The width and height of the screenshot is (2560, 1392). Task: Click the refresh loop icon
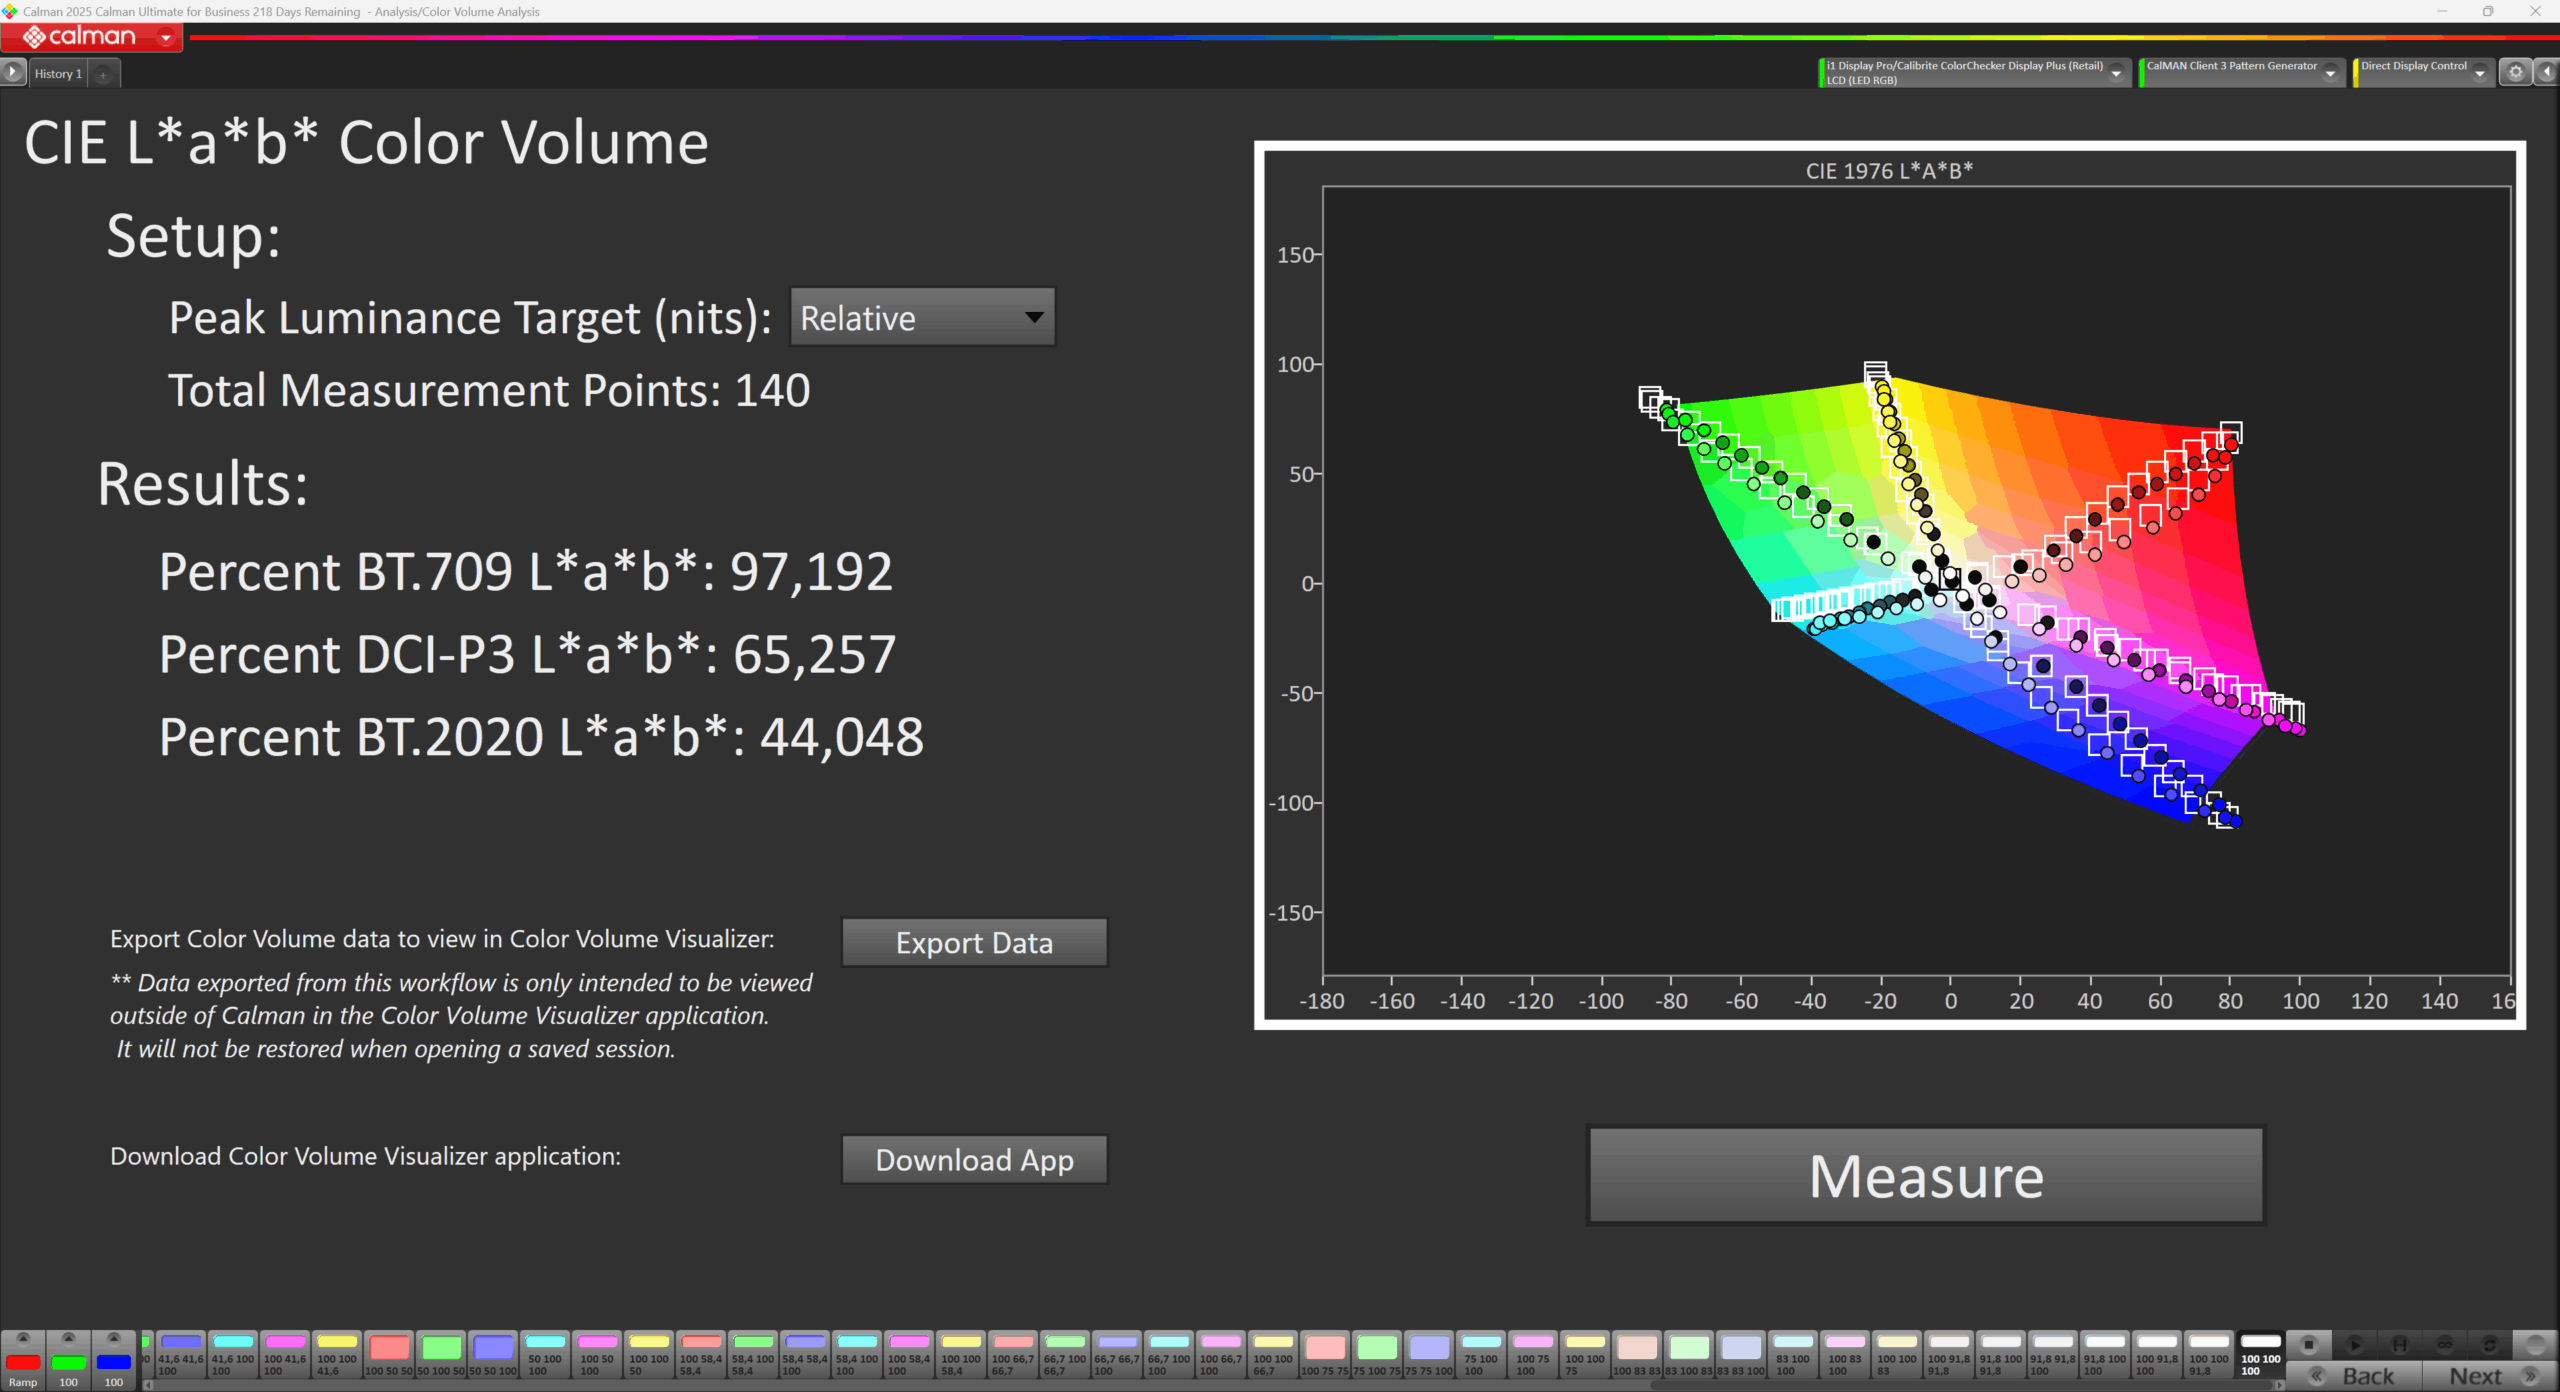click(2490, 1345)
